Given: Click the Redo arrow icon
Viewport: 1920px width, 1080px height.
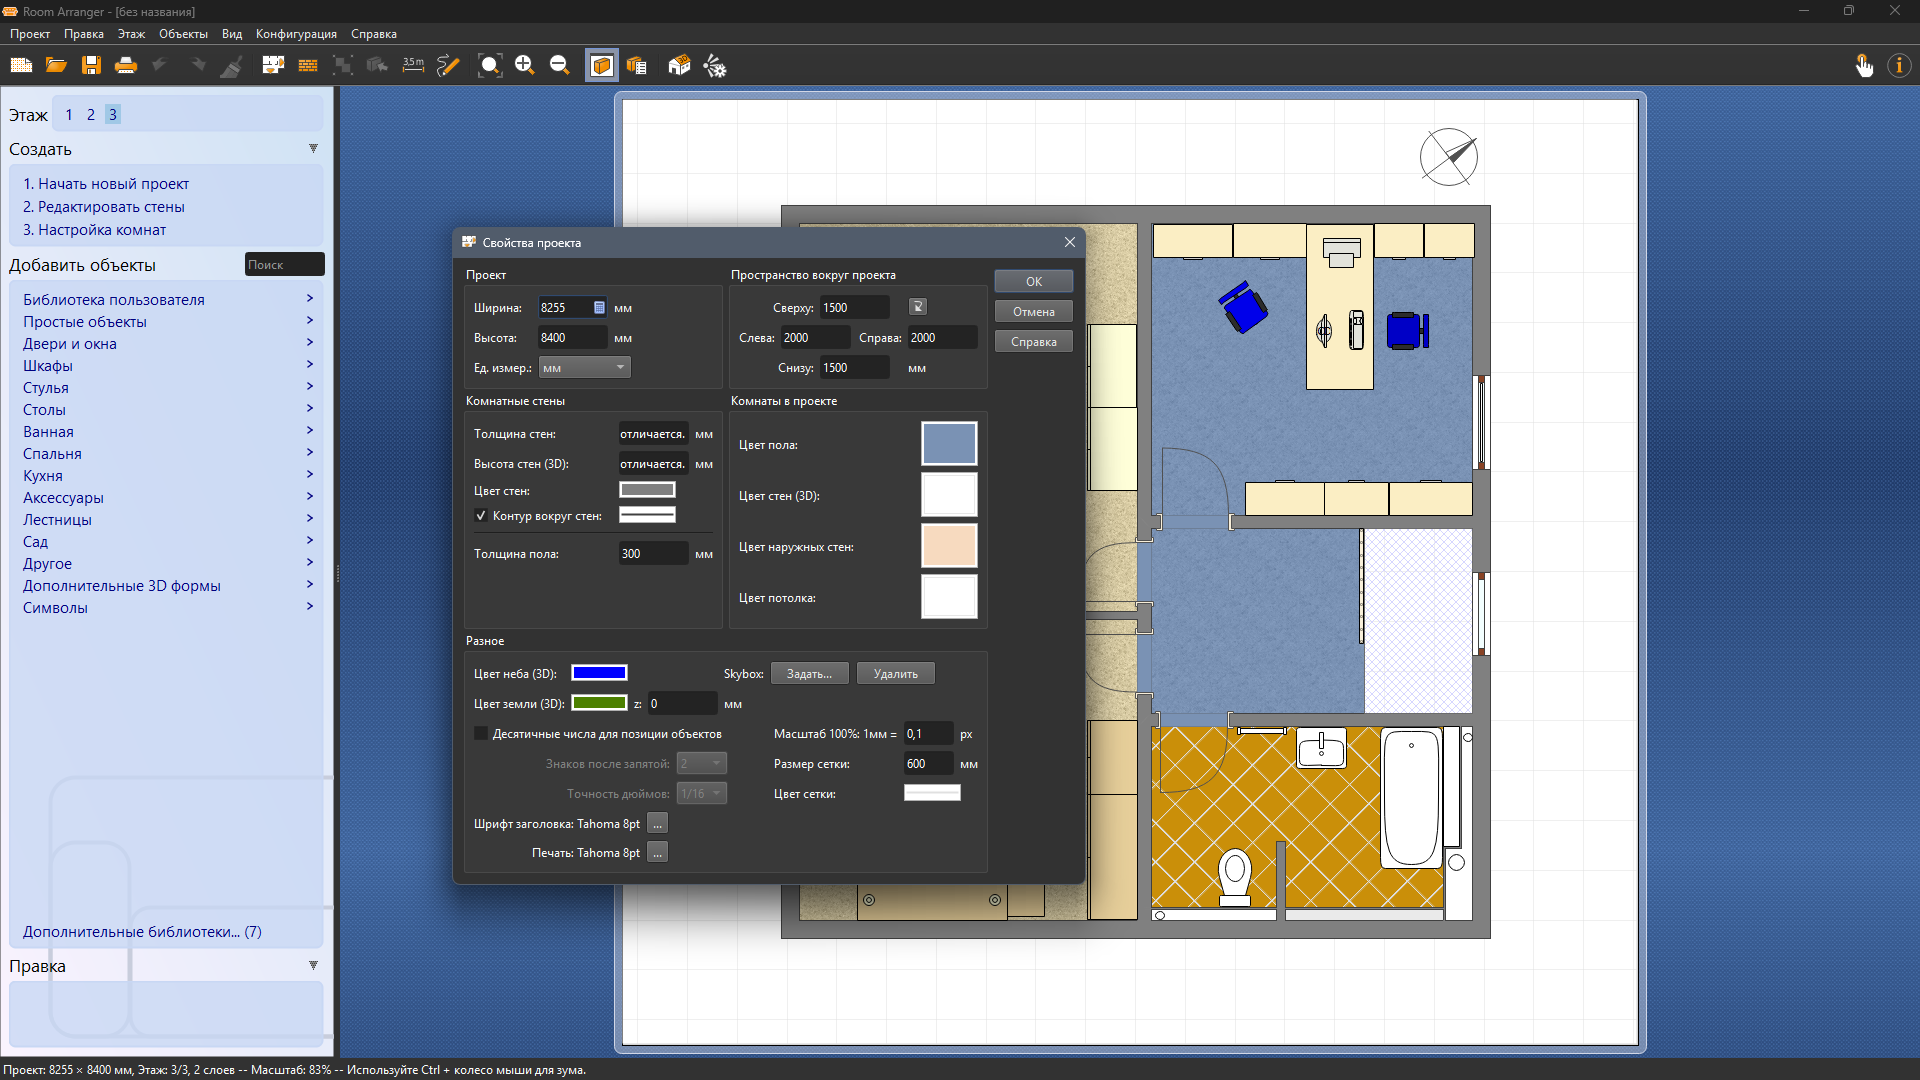Looking at the screenshot, I should click(x=197, y=66).
